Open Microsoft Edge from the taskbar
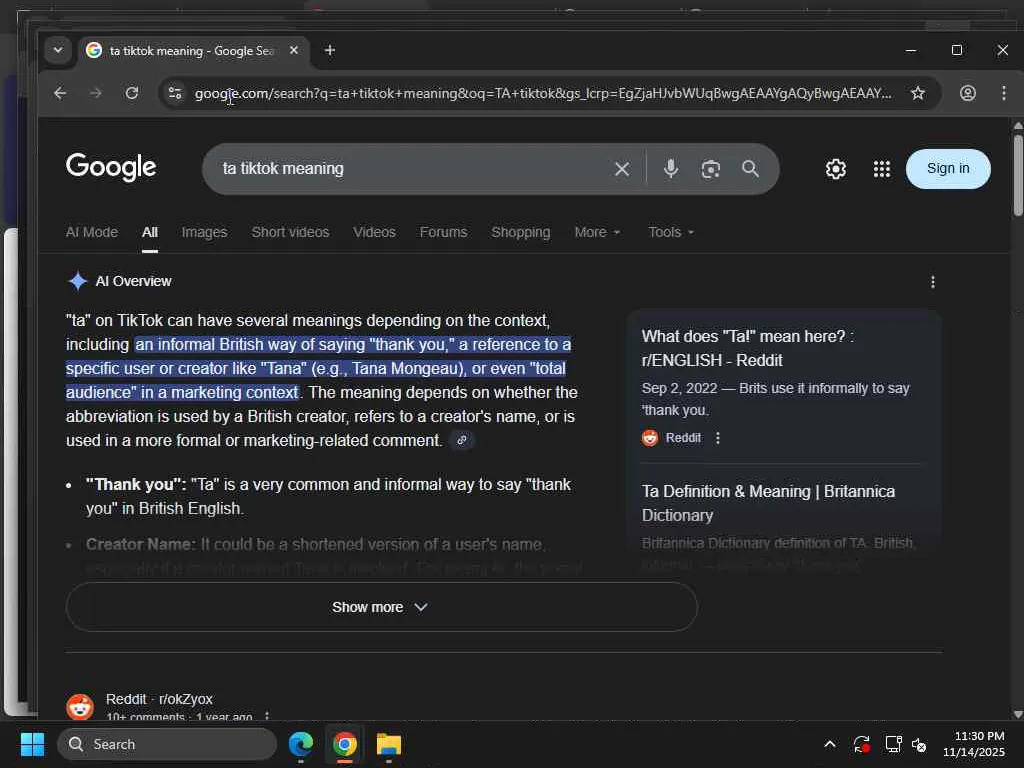1024x768 pixels. coord(301,744)
